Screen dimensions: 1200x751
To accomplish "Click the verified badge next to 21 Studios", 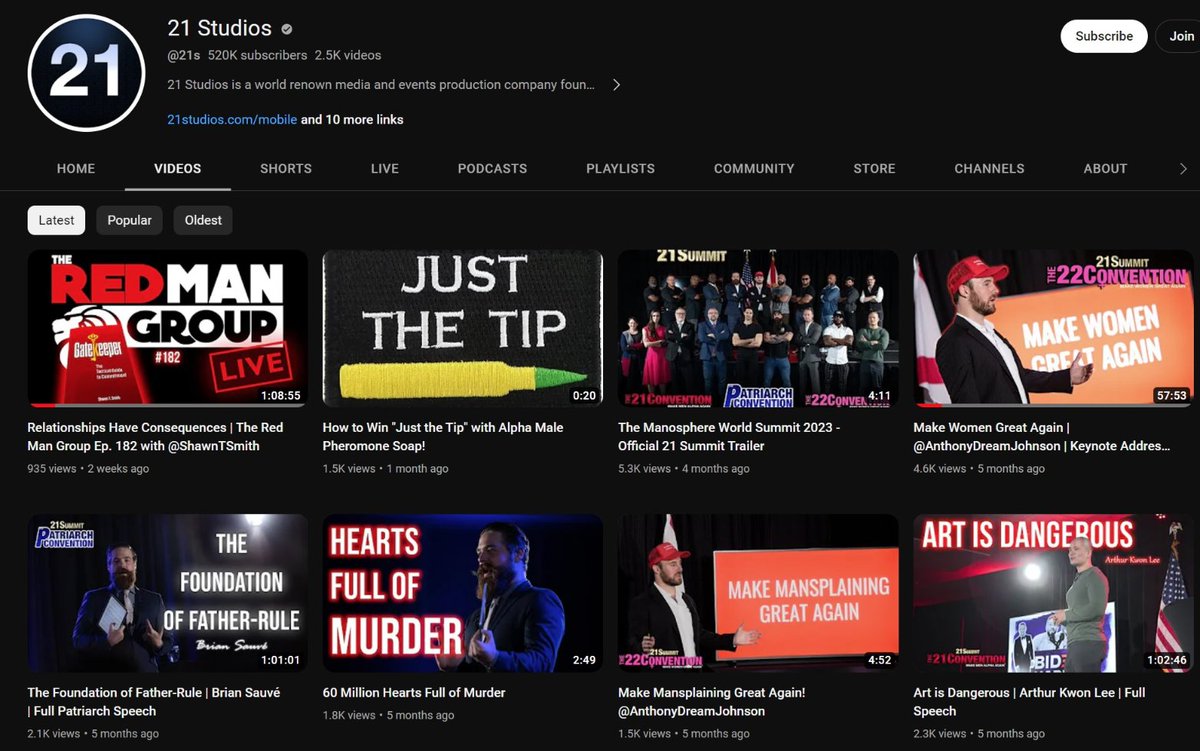I will tap(287, 29).
